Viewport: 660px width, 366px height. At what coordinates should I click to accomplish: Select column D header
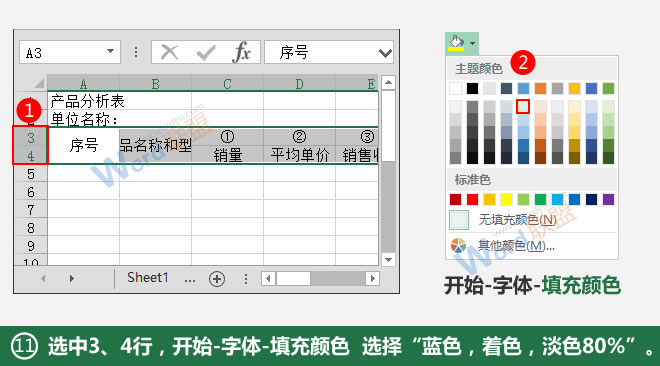pyautogui.click(x=299, y=84)
